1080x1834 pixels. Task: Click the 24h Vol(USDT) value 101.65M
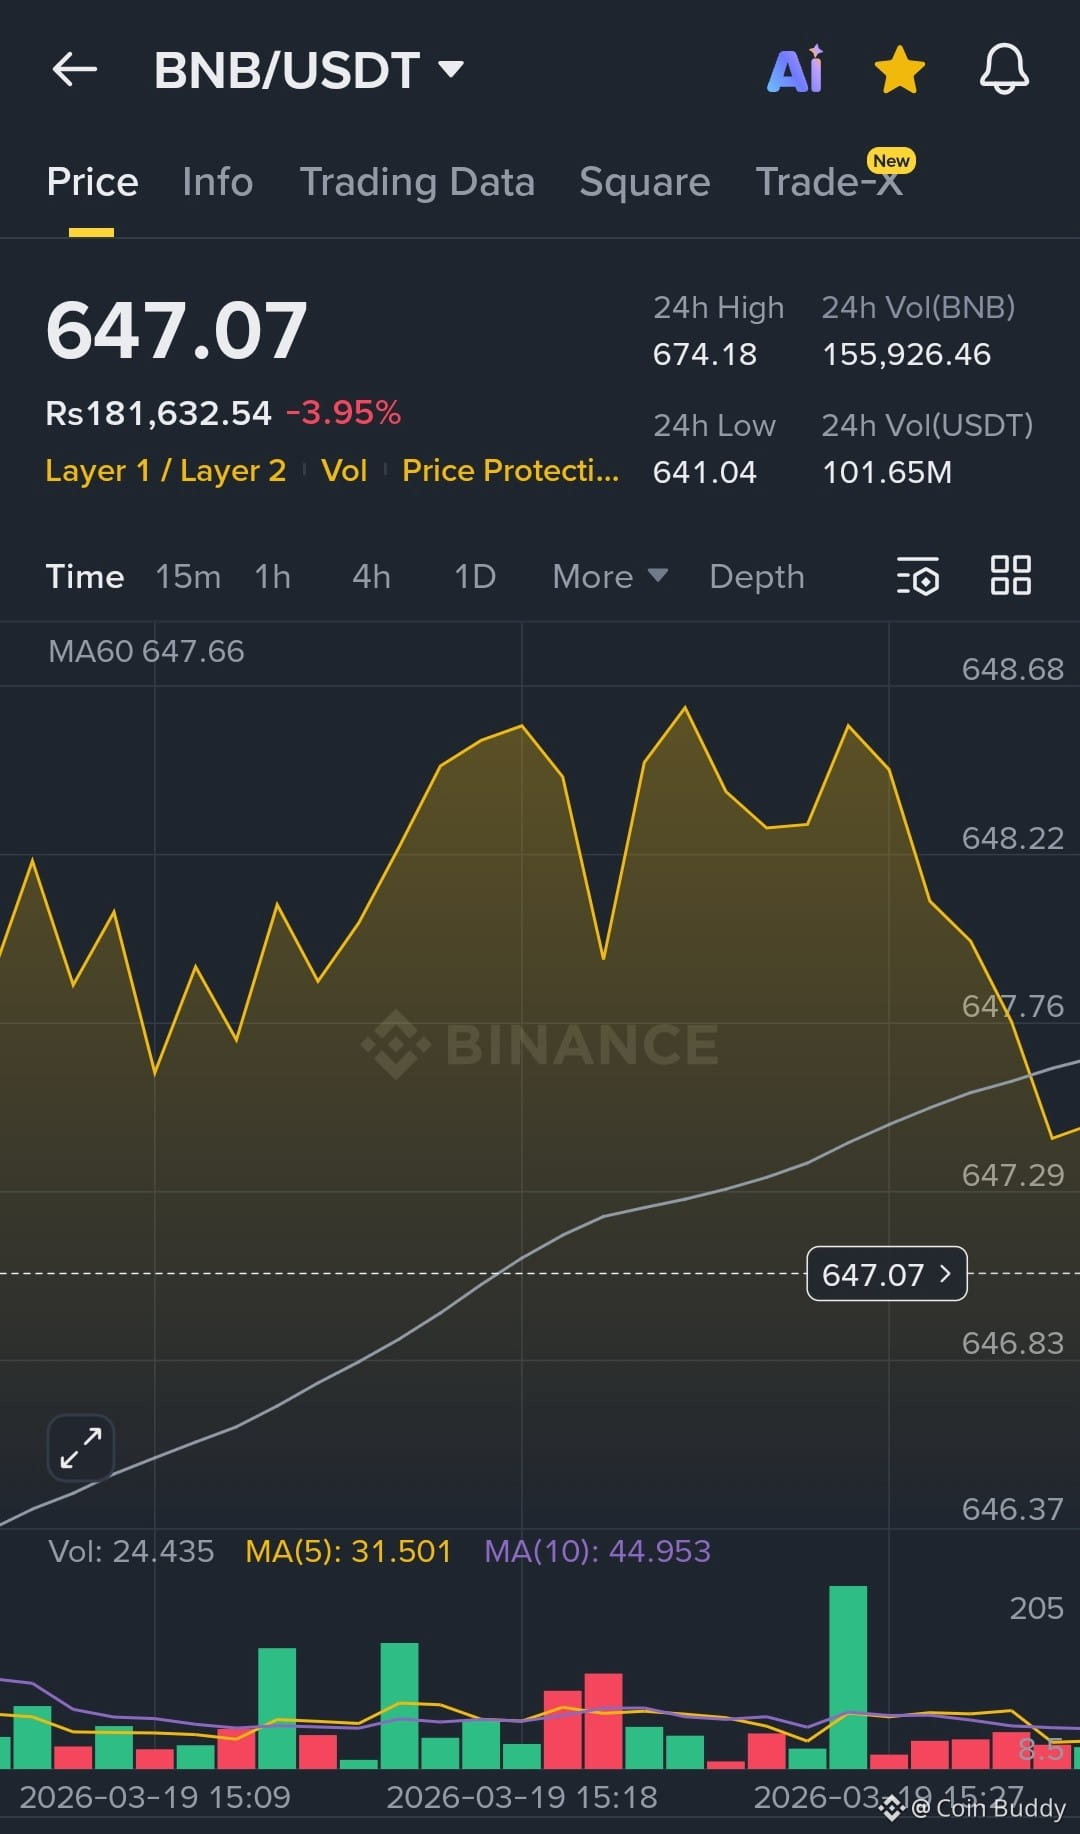[x=887, y=472]
